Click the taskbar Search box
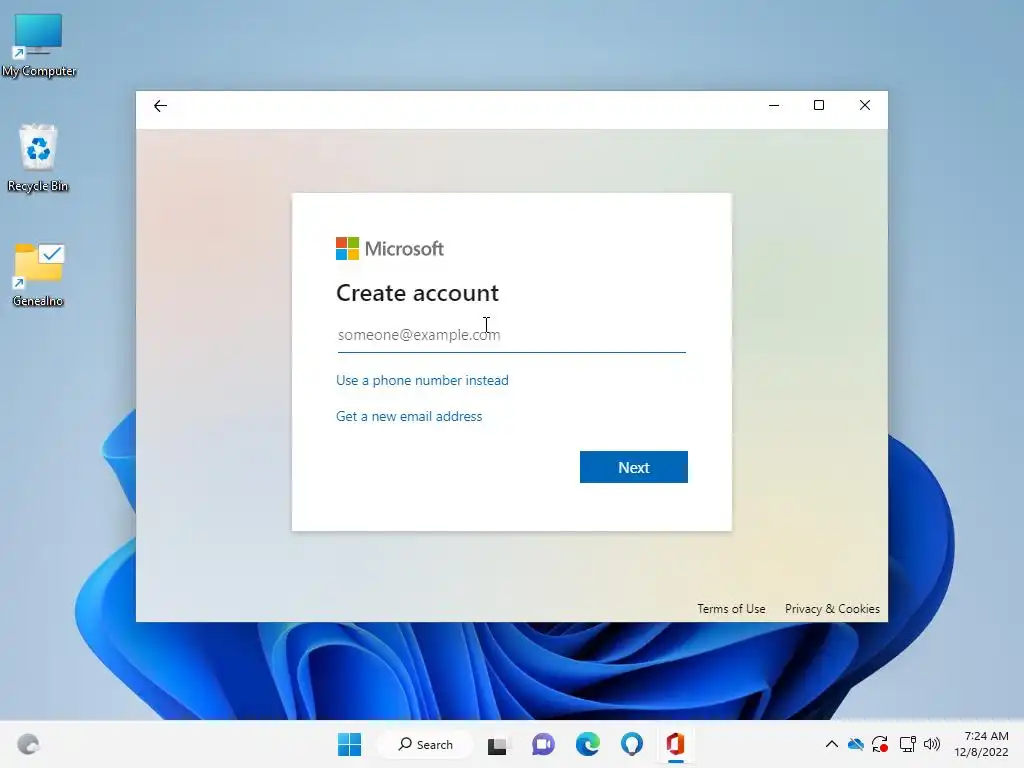The width and height of the screenshot is (1024, 768). (426, 744)
